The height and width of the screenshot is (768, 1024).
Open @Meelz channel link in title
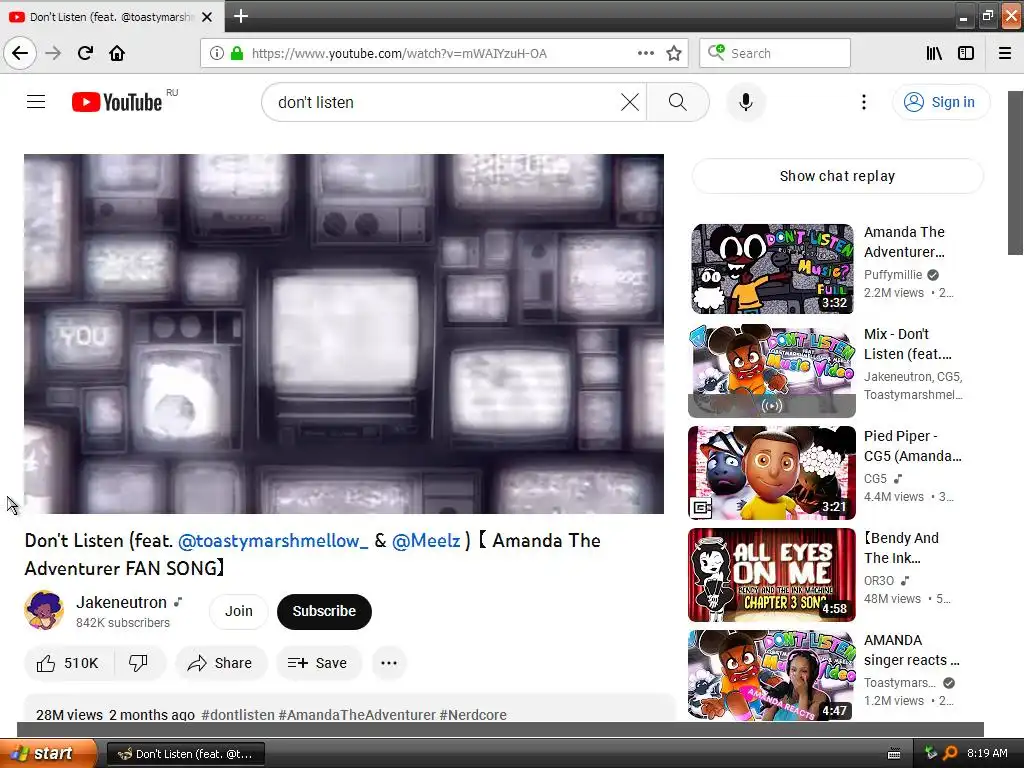(426, 541)
